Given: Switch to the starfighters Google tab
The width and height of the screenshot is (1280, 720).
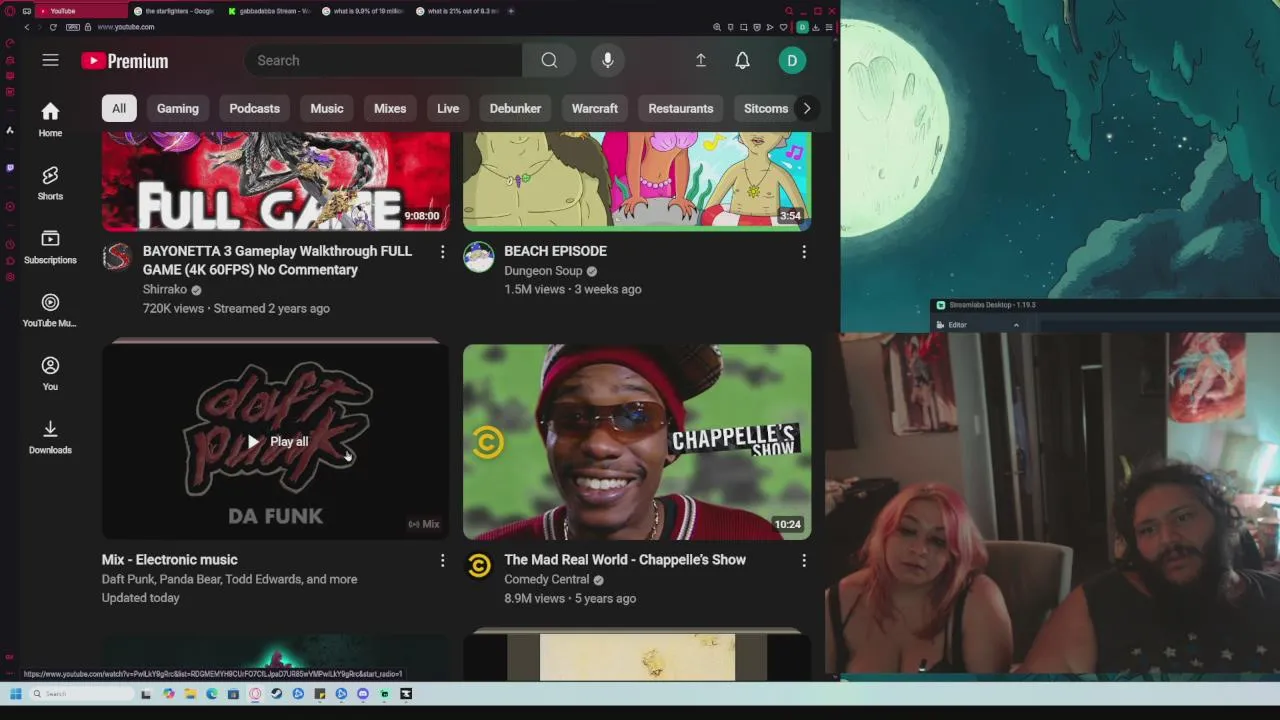Looking at the screenshot, I should click(x=173, y=11).
